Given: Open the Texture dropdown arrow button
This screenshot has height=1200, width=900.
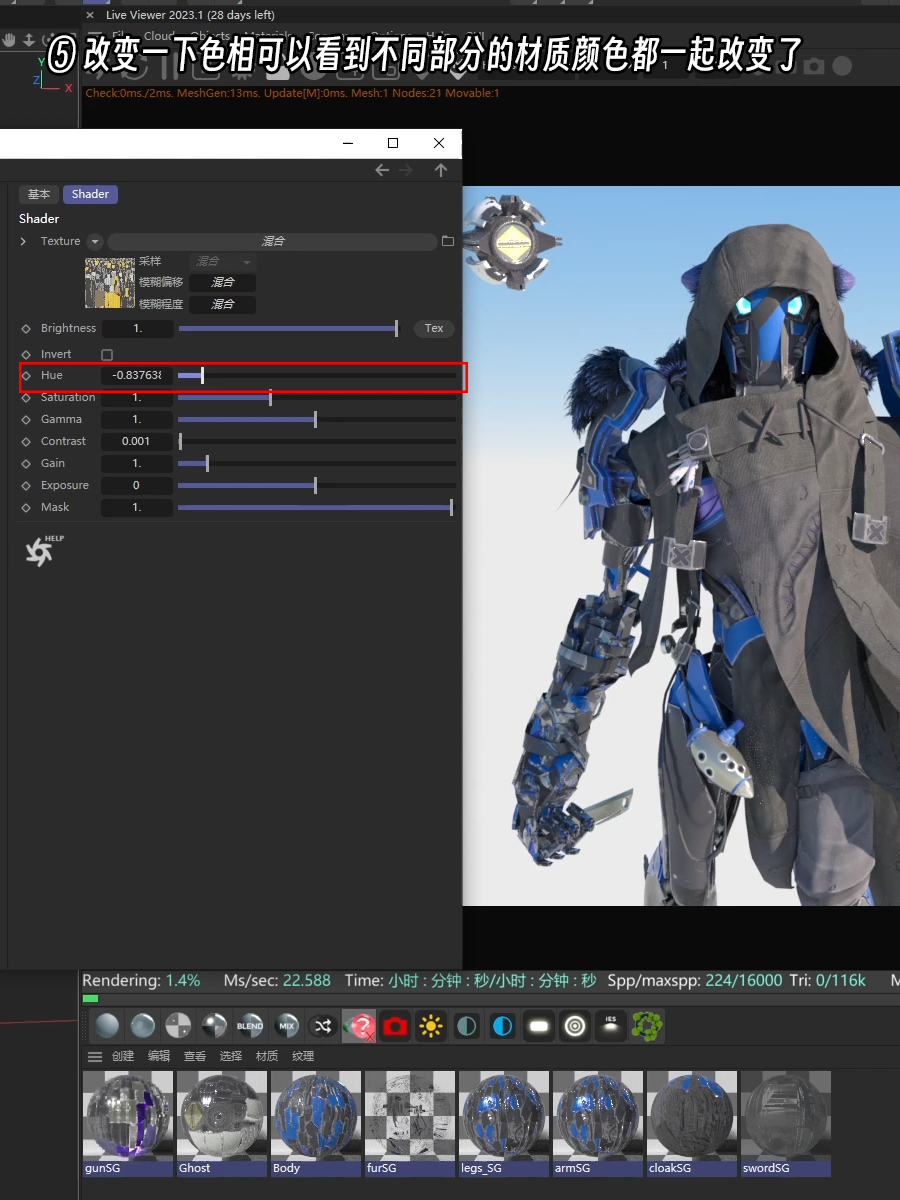Looking at the screenshot, I should pyautogui.click(x=95, y=242).
